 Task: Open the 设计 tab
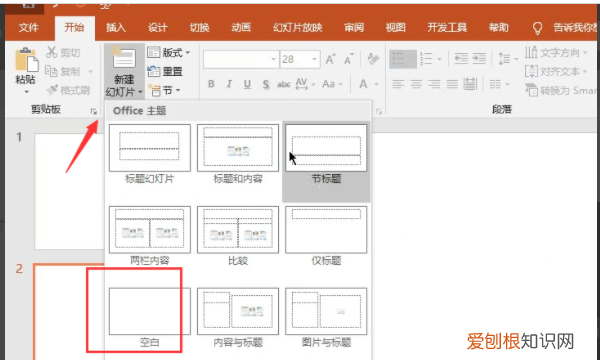click(158, 28)
